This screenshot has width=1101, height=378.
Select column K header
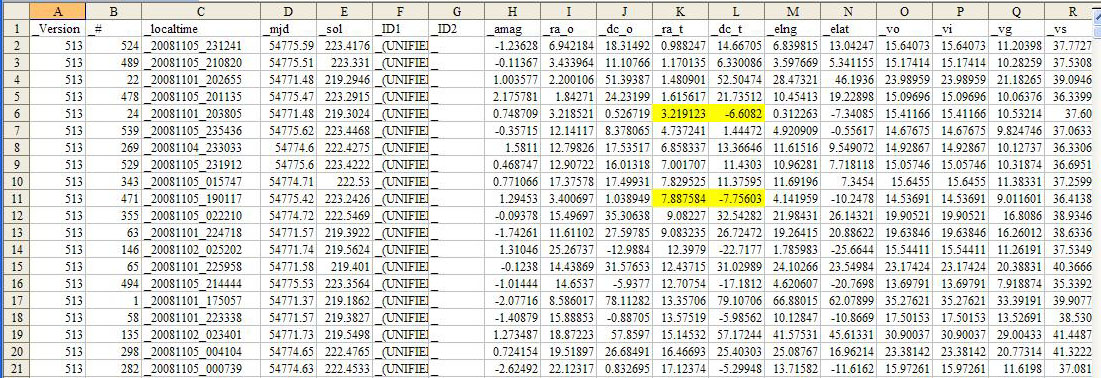[x=681, y=11]
